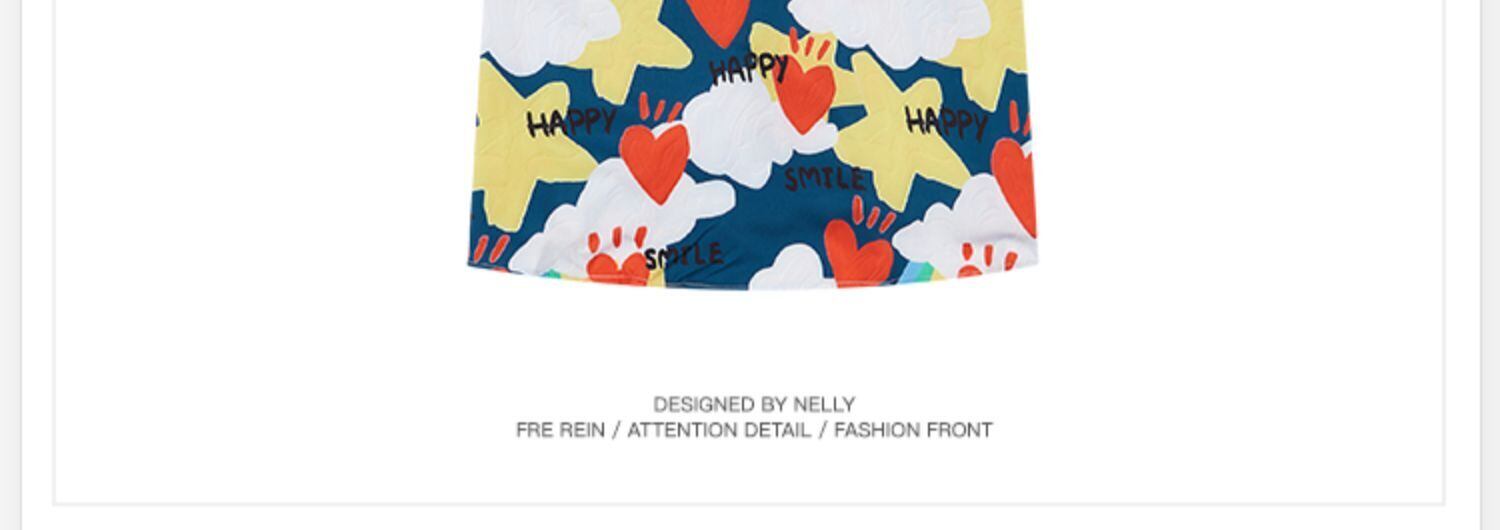Click HAPPY word on right yellow star
Image resolution: width=1500 pixels, height=530 pixels.
click(947, 122)
